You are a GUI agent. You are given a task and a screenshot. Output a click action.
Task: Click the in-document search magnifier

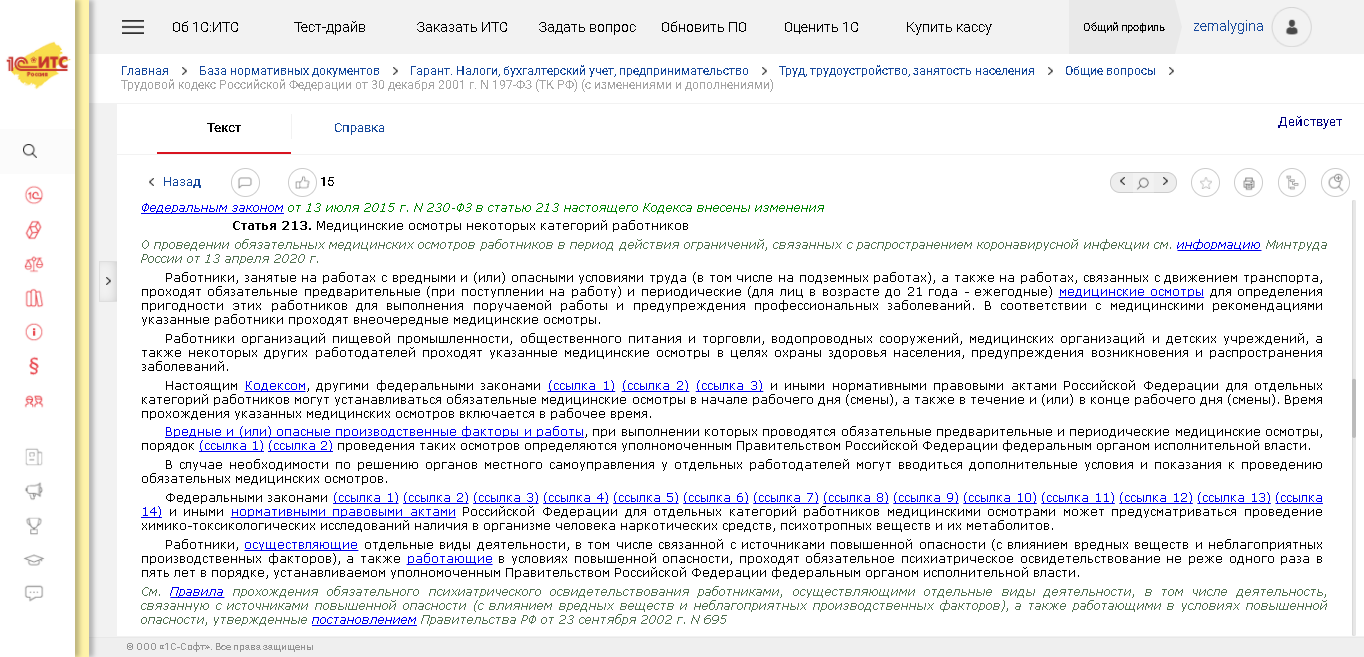1143,182
